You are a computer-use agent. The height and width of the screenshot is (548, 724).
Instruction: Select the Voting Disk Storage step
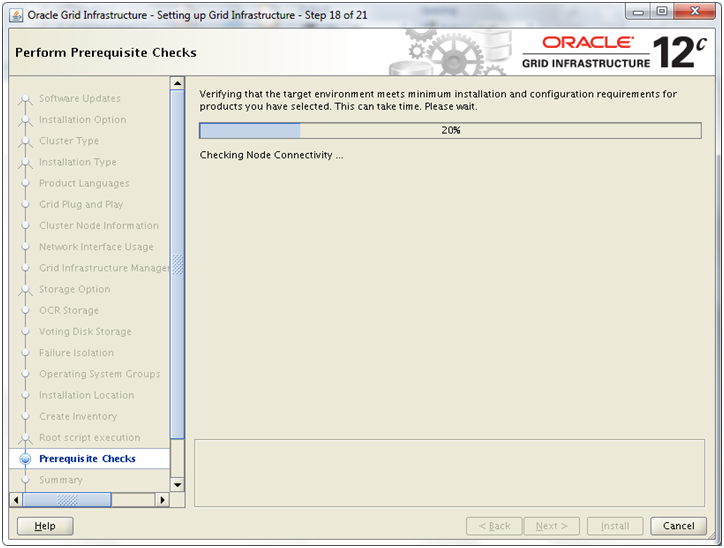85,332
